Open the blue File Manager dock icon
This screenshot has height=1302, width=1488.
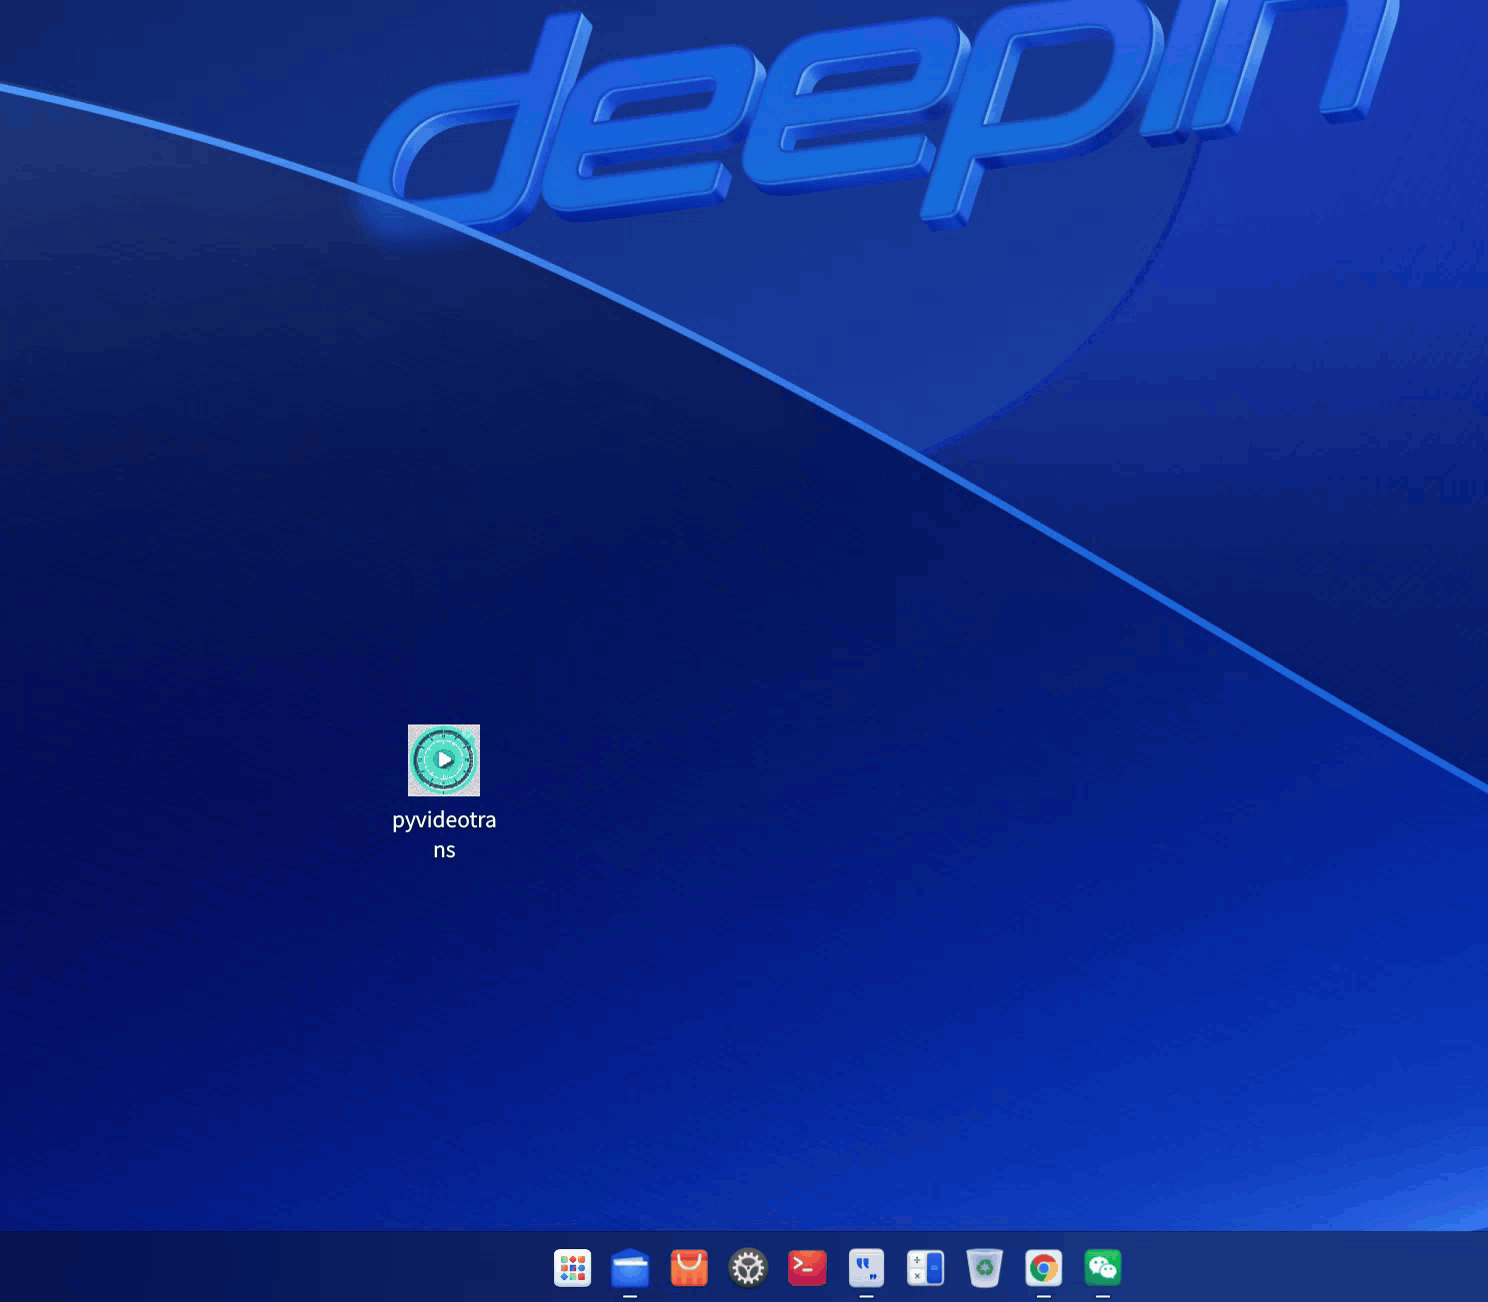(x=630, y=1268)
